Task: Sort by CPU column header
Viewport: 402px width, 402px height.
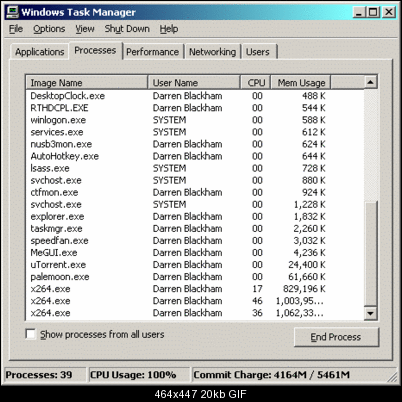Action: [256, 83]
